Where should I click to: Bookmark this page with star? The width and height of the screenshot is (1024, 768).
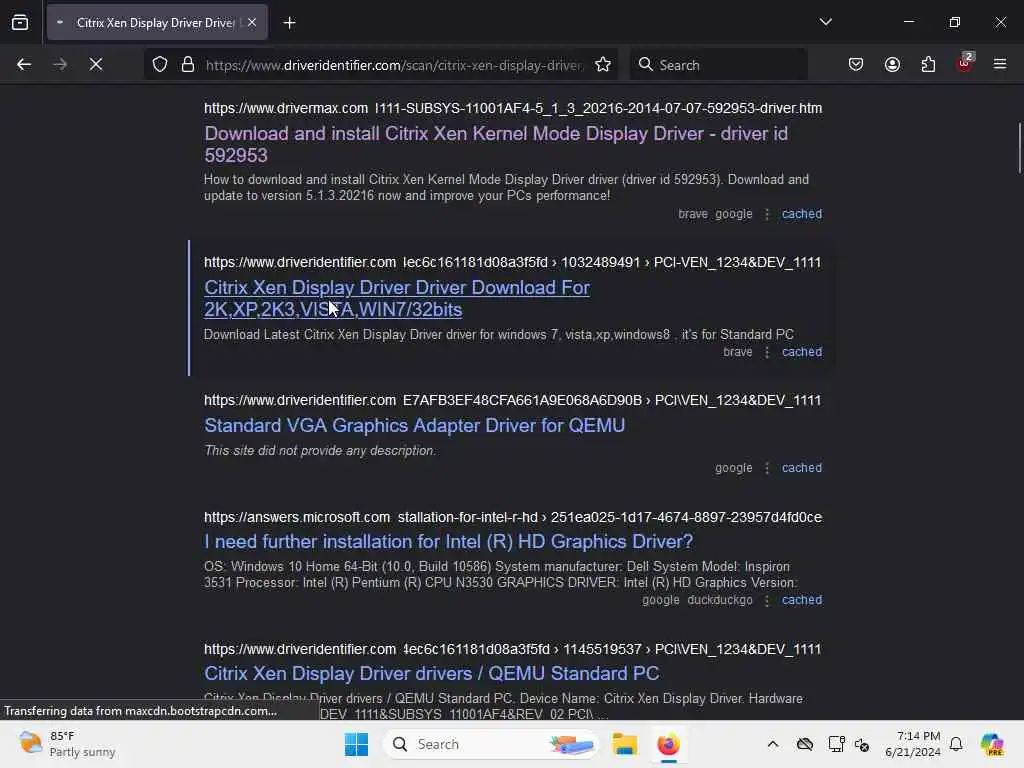tap(603, 65)
